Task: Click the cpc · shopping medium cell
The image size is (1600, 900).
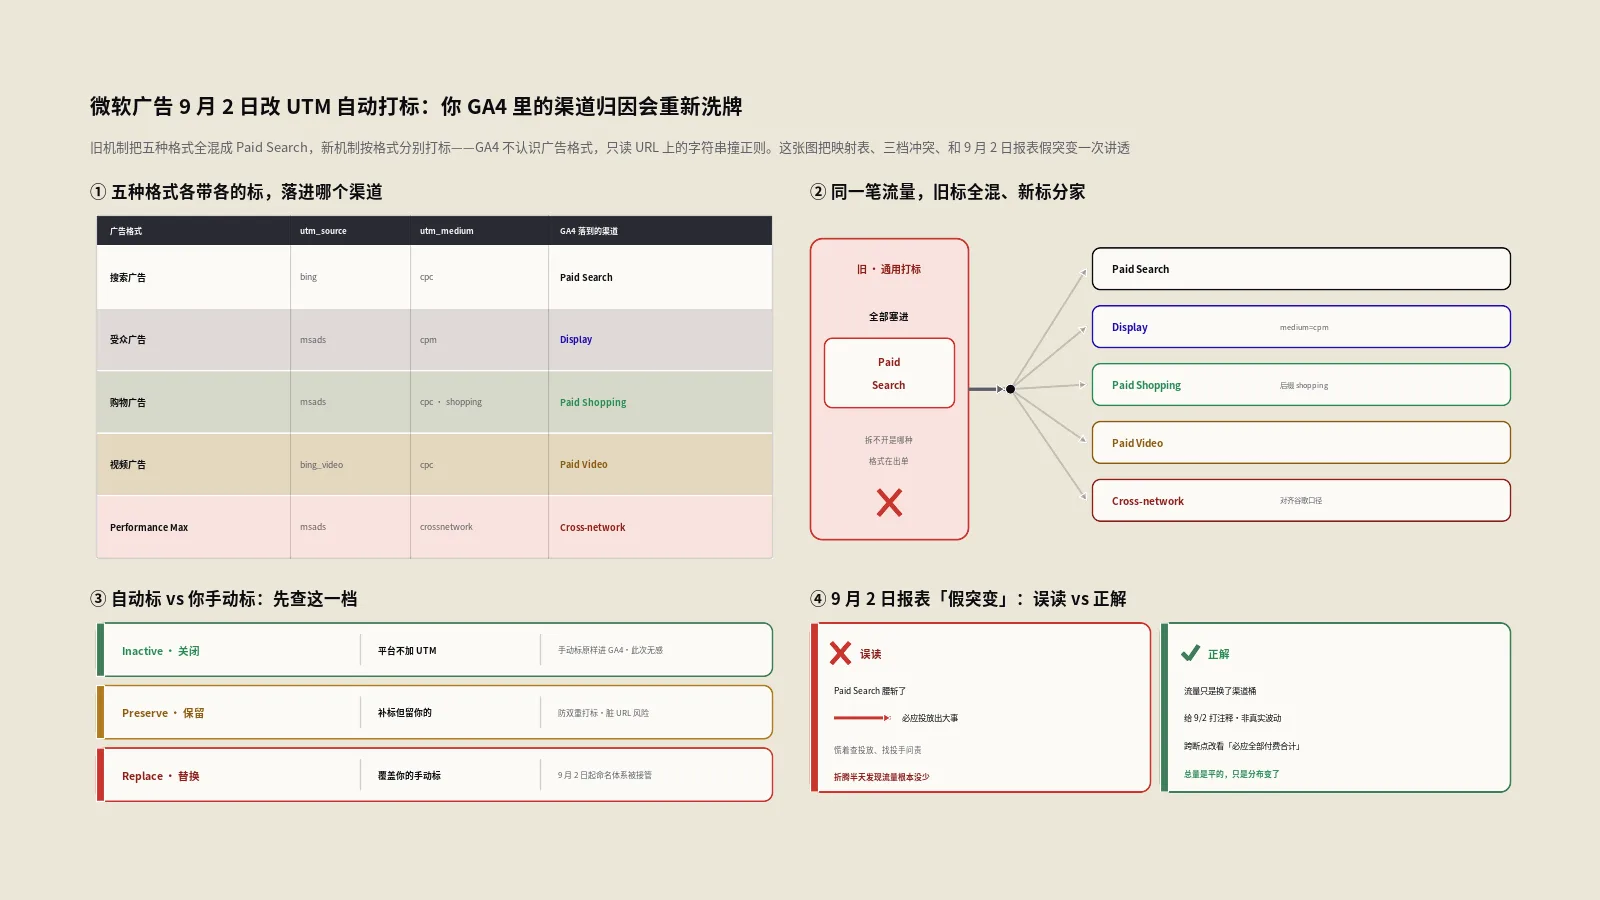Action: (x=451, y=402)
